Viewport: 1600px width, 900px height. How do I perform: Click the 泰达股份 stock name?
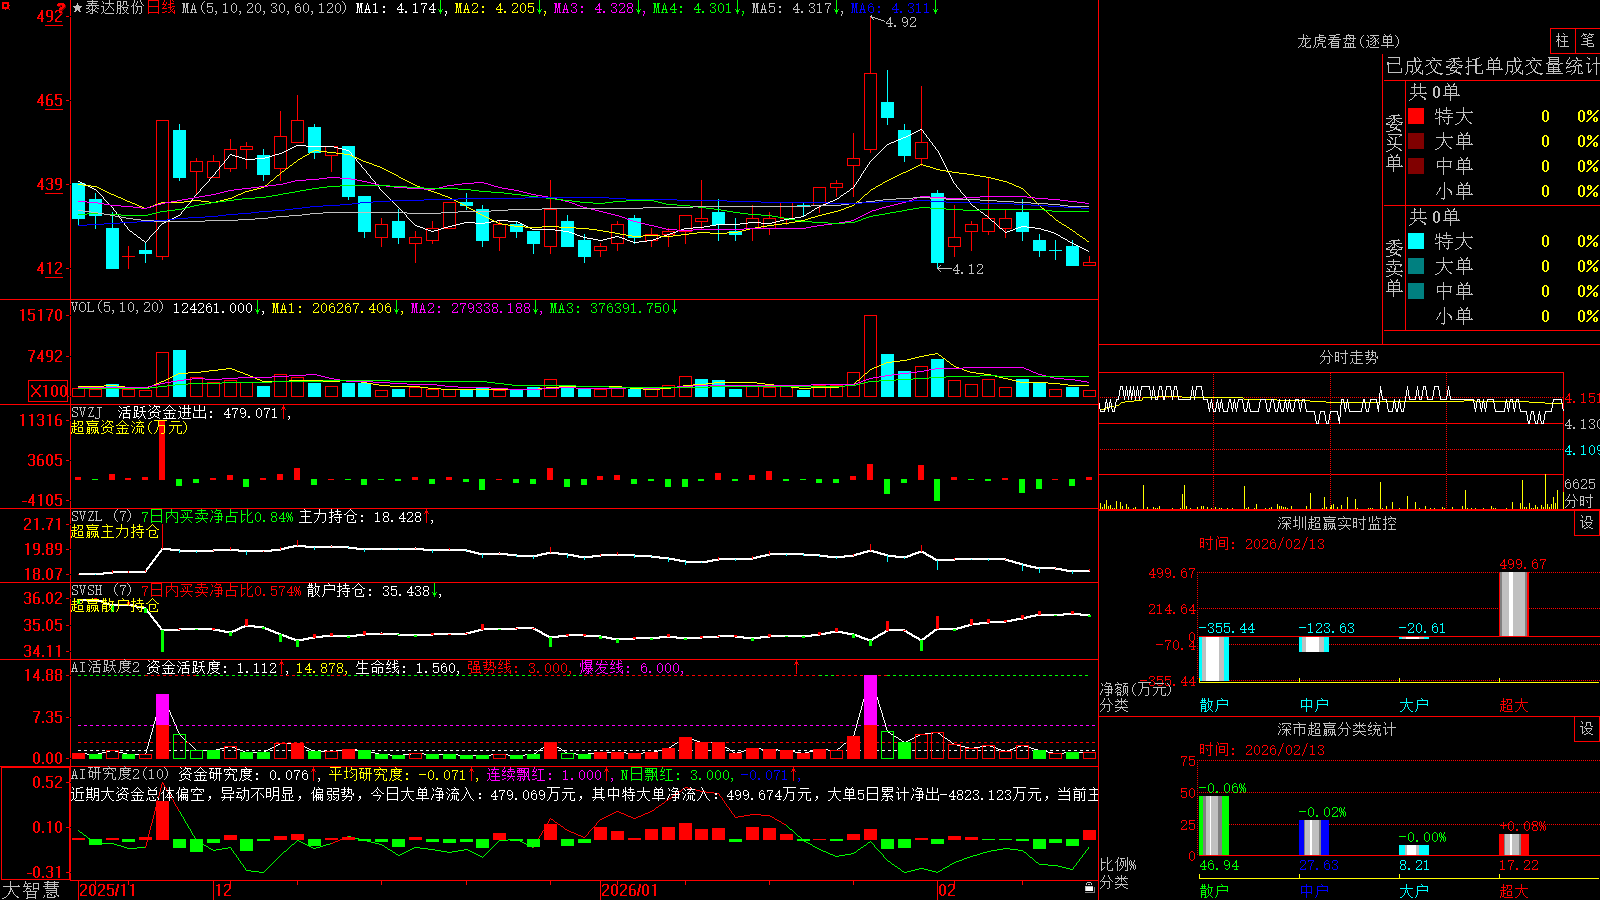point(115,8)
